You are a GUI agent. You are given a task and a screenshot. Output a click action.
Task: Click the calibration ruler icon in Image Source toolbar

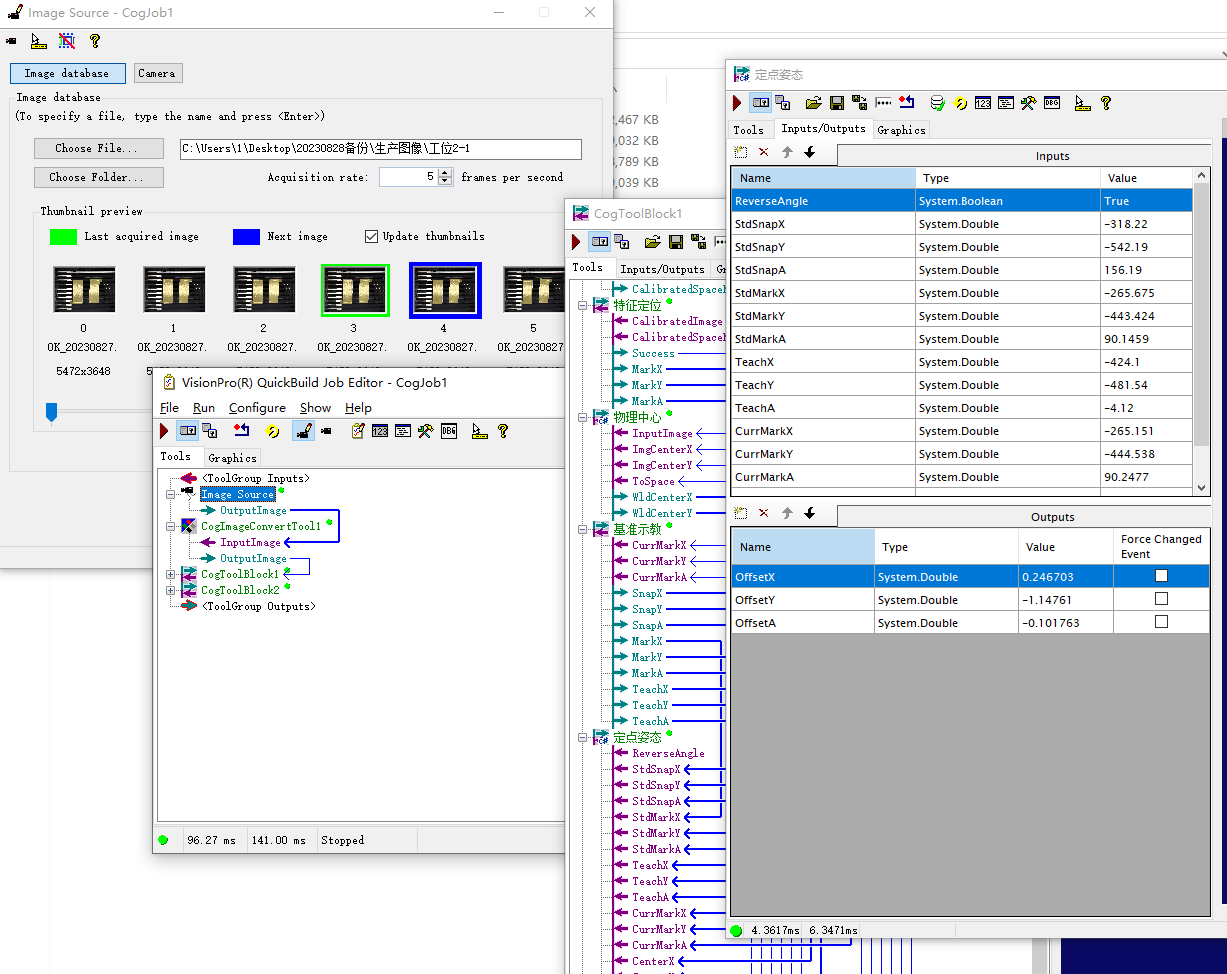click(x=39, y=41)
